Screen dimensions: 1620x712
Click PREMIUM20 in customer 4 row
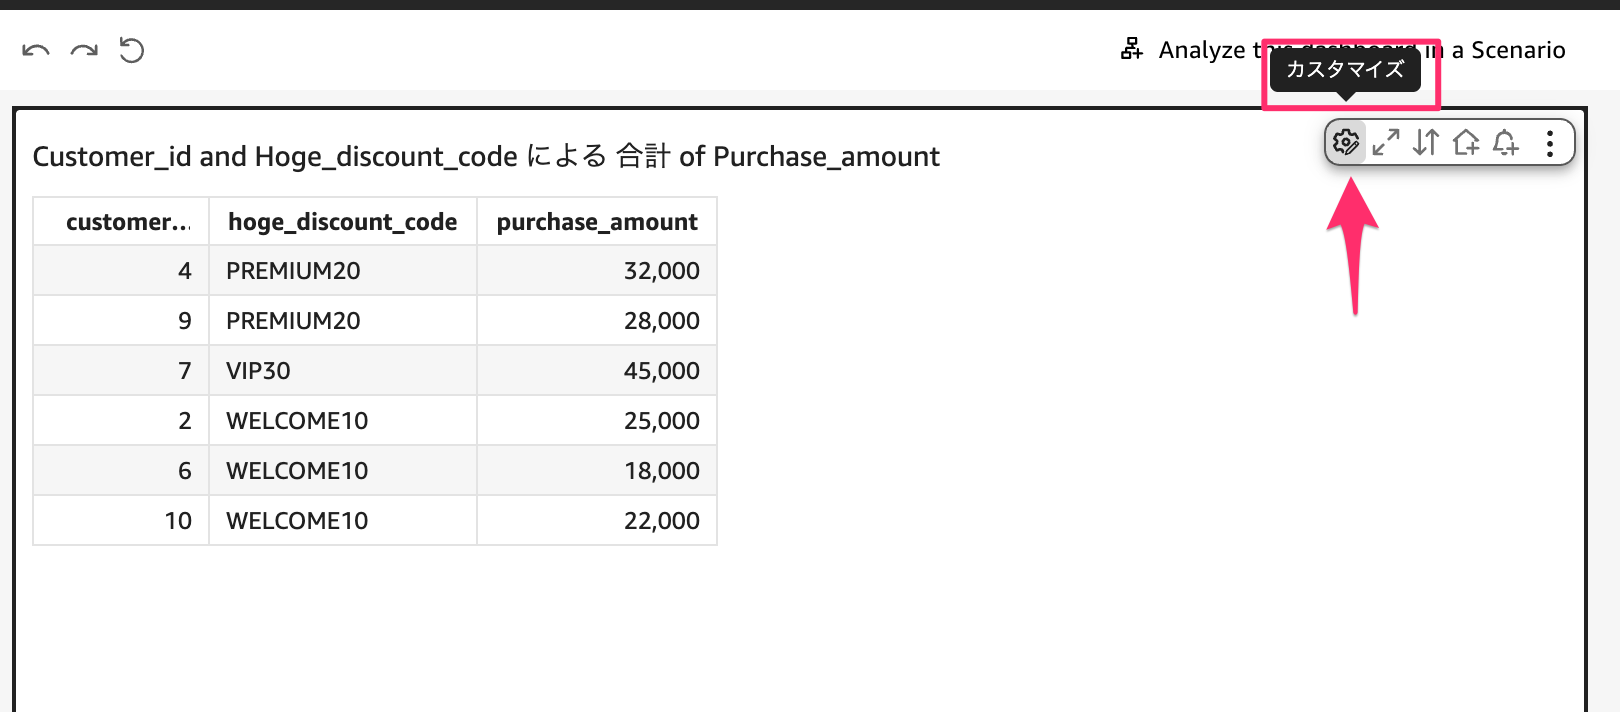pyautogui.click(x=343, y=271)
